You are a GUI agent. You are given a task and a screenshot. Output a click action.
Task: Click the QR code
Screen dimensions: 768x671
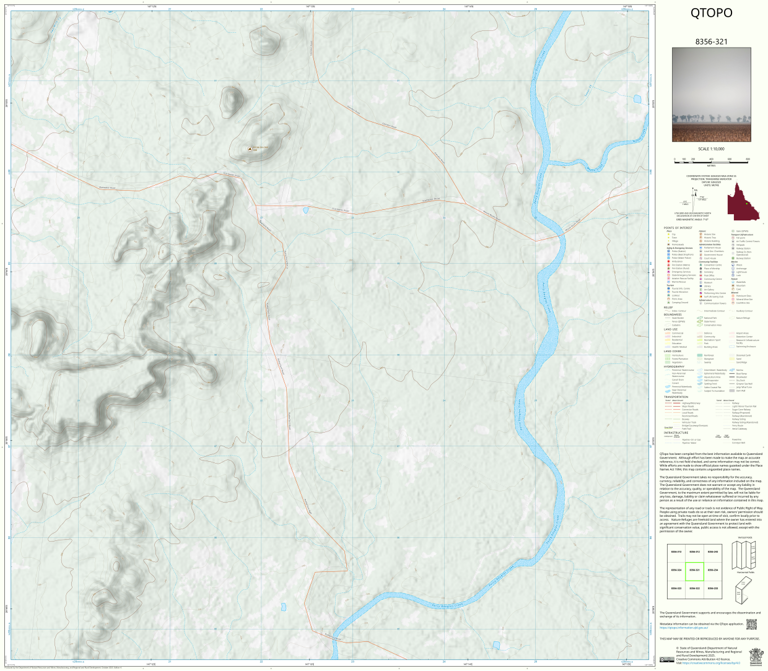[x=751, y=624]
